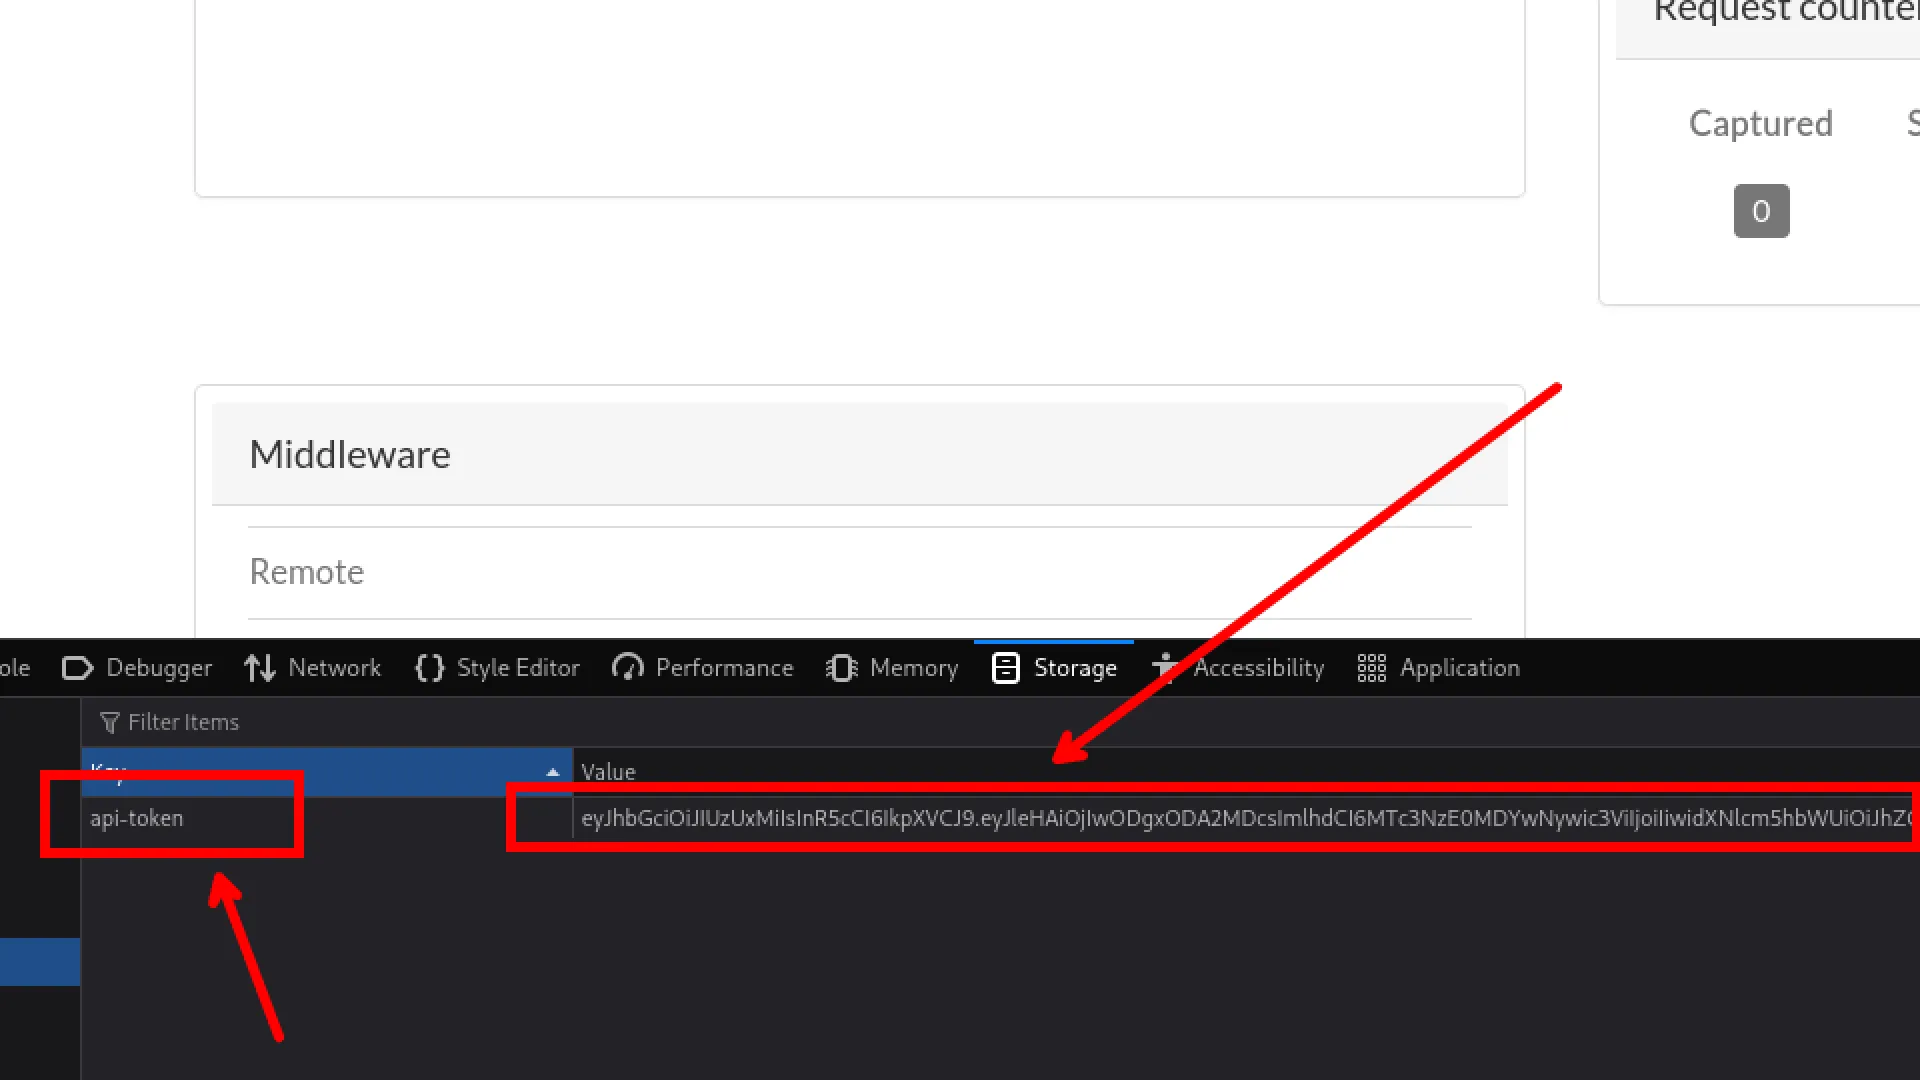
Task: Switch to the Application tab
Action: 1439,668
